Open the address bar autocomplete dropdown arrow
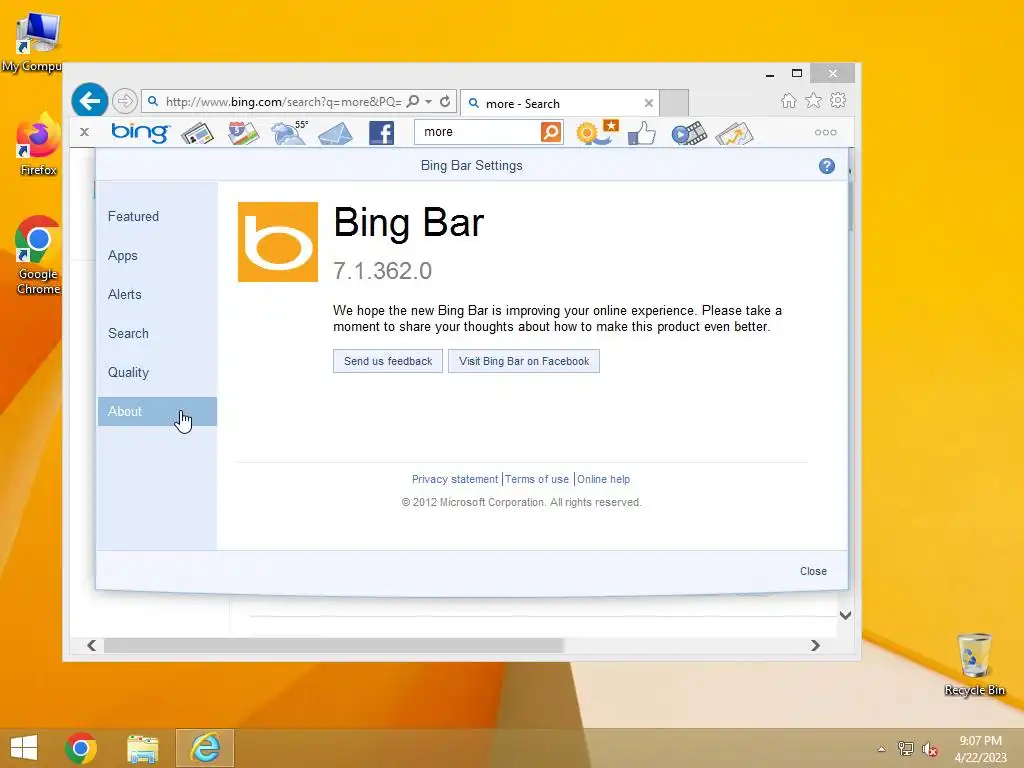This screenshot has width=1024, height=768. pos(428,101)
